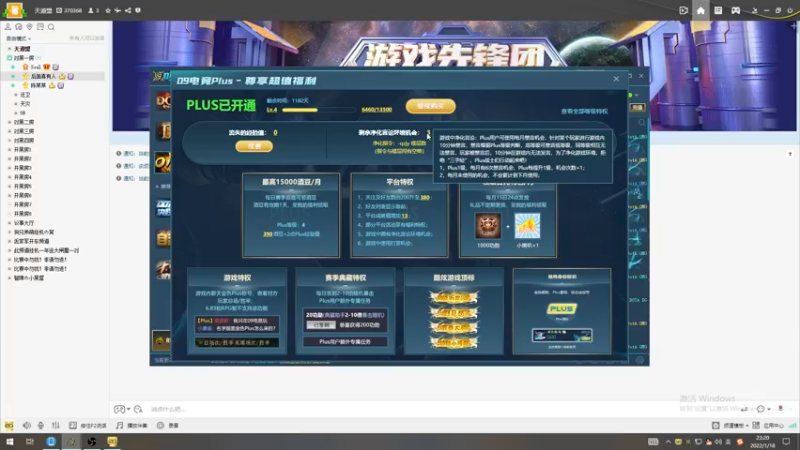Select the 天灾 sub-channel

pyautogui.click(x=25, y=104)
